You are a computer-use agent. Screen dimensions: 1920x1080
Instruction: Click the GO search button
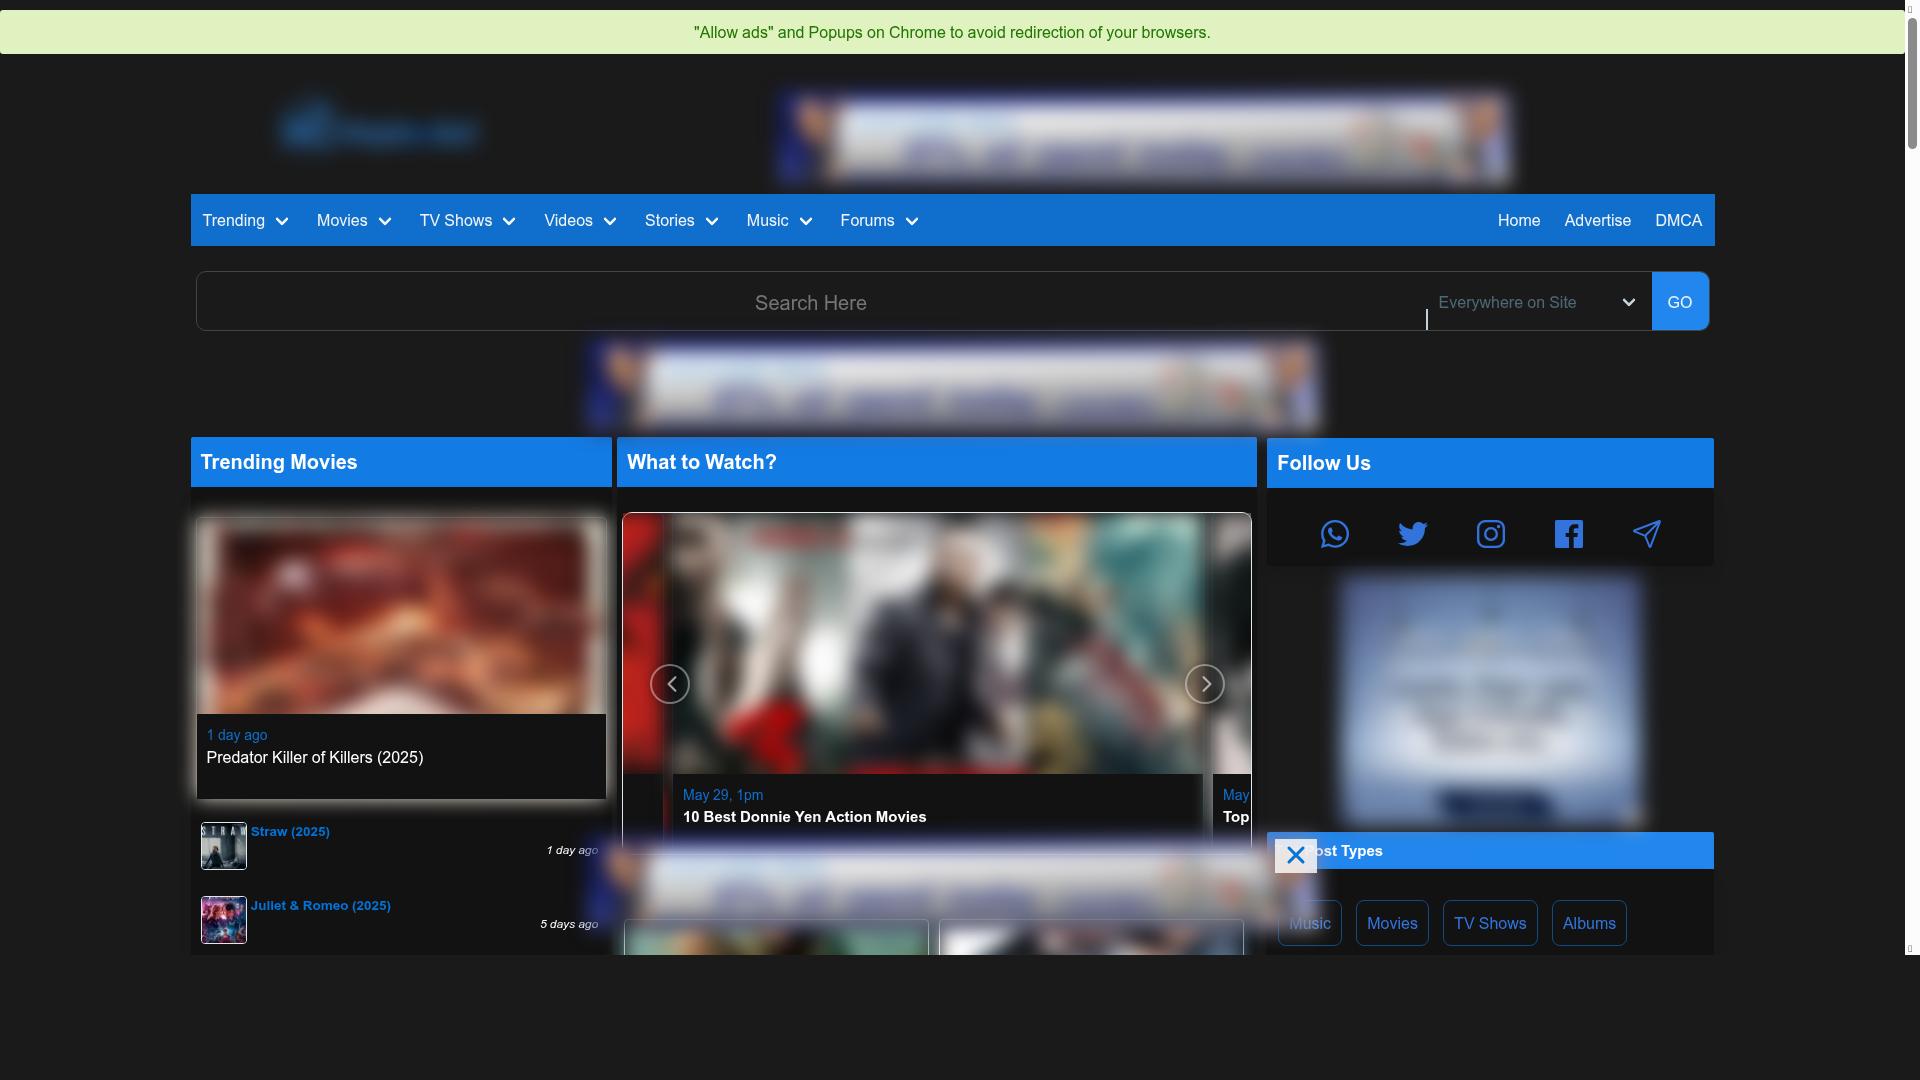coord(1680,301)
